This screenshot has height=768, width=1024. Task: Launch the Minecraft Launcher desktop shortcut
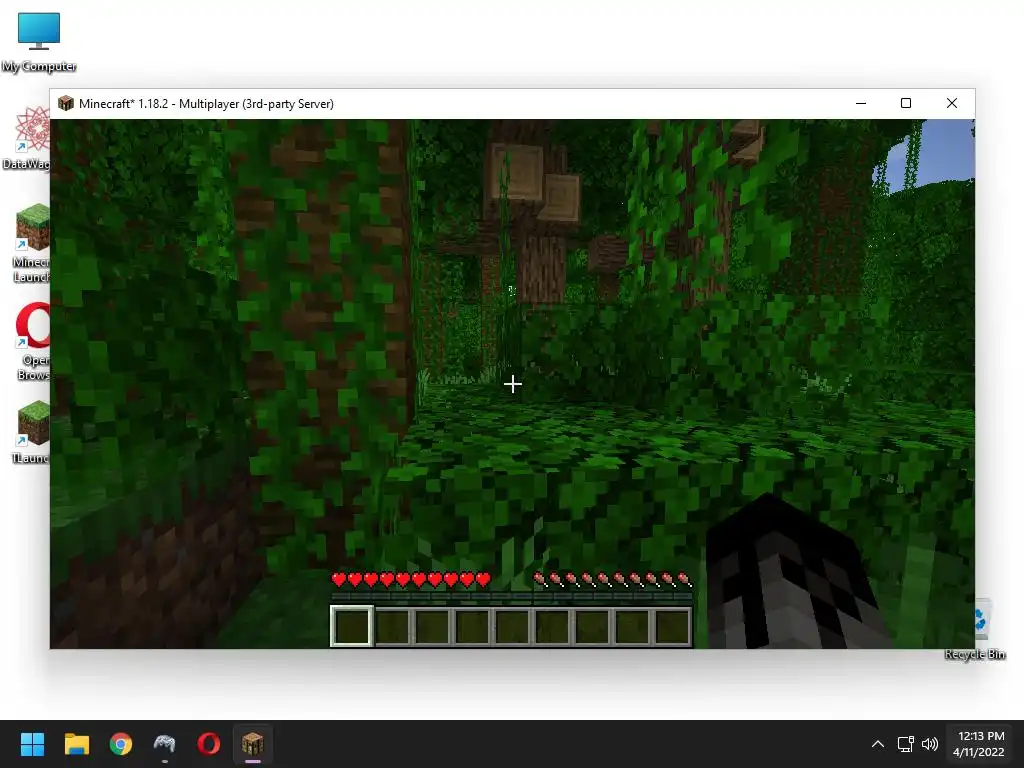pyautogui.click(x=32, y=242)
